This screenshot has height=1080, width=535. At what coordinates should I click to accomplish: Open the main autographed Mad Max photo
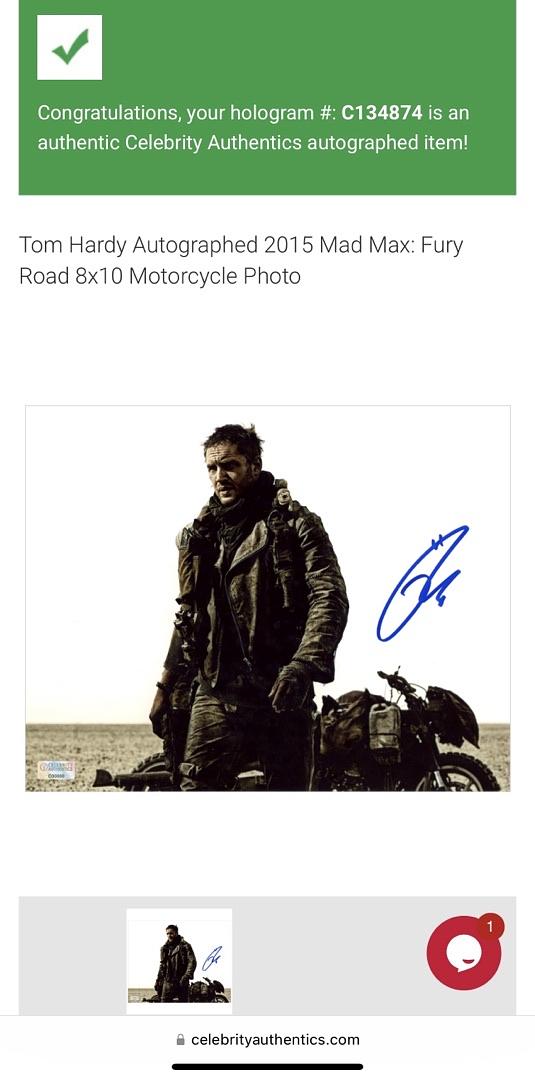268,599
